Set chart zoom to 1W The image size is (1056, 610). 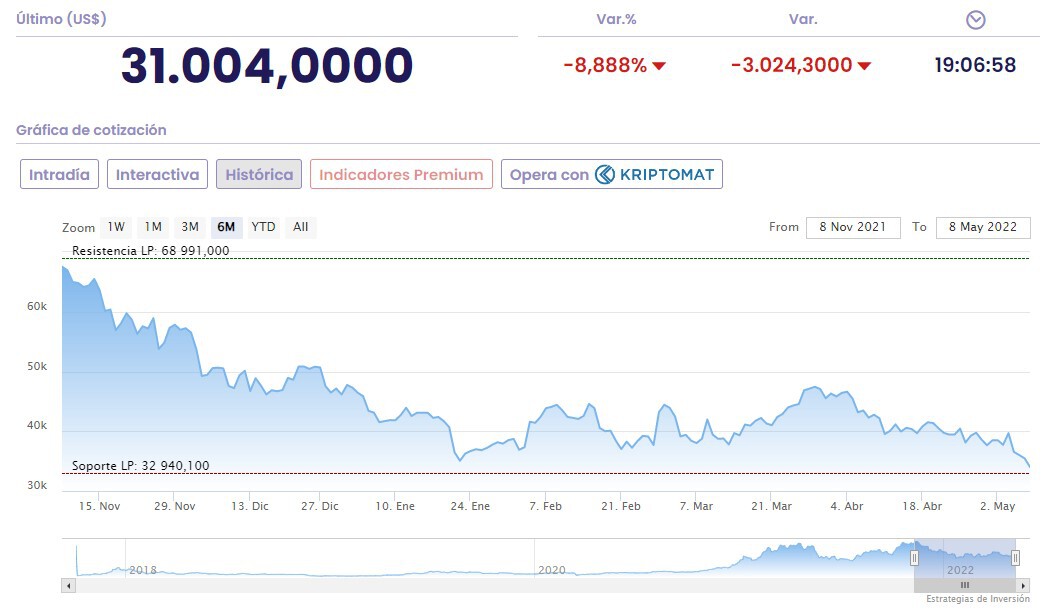pos(116,227)
